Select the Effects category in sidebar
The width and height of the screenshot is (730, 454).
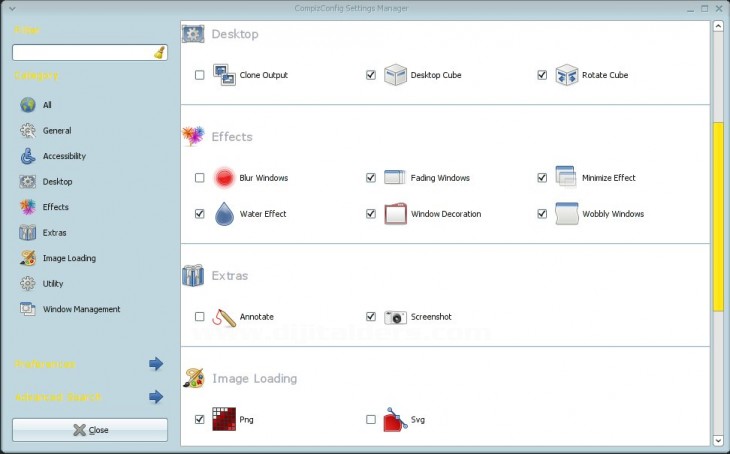click(x=56, y=207)
